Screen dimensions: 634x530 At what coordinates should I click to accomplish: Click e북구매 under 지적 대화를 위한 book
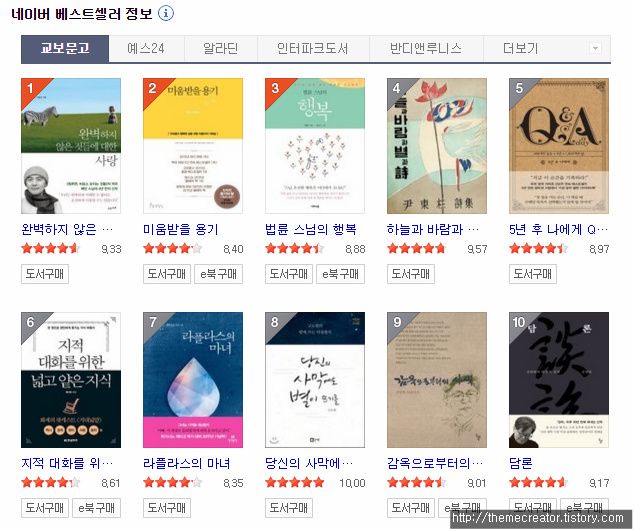point(97,508)
